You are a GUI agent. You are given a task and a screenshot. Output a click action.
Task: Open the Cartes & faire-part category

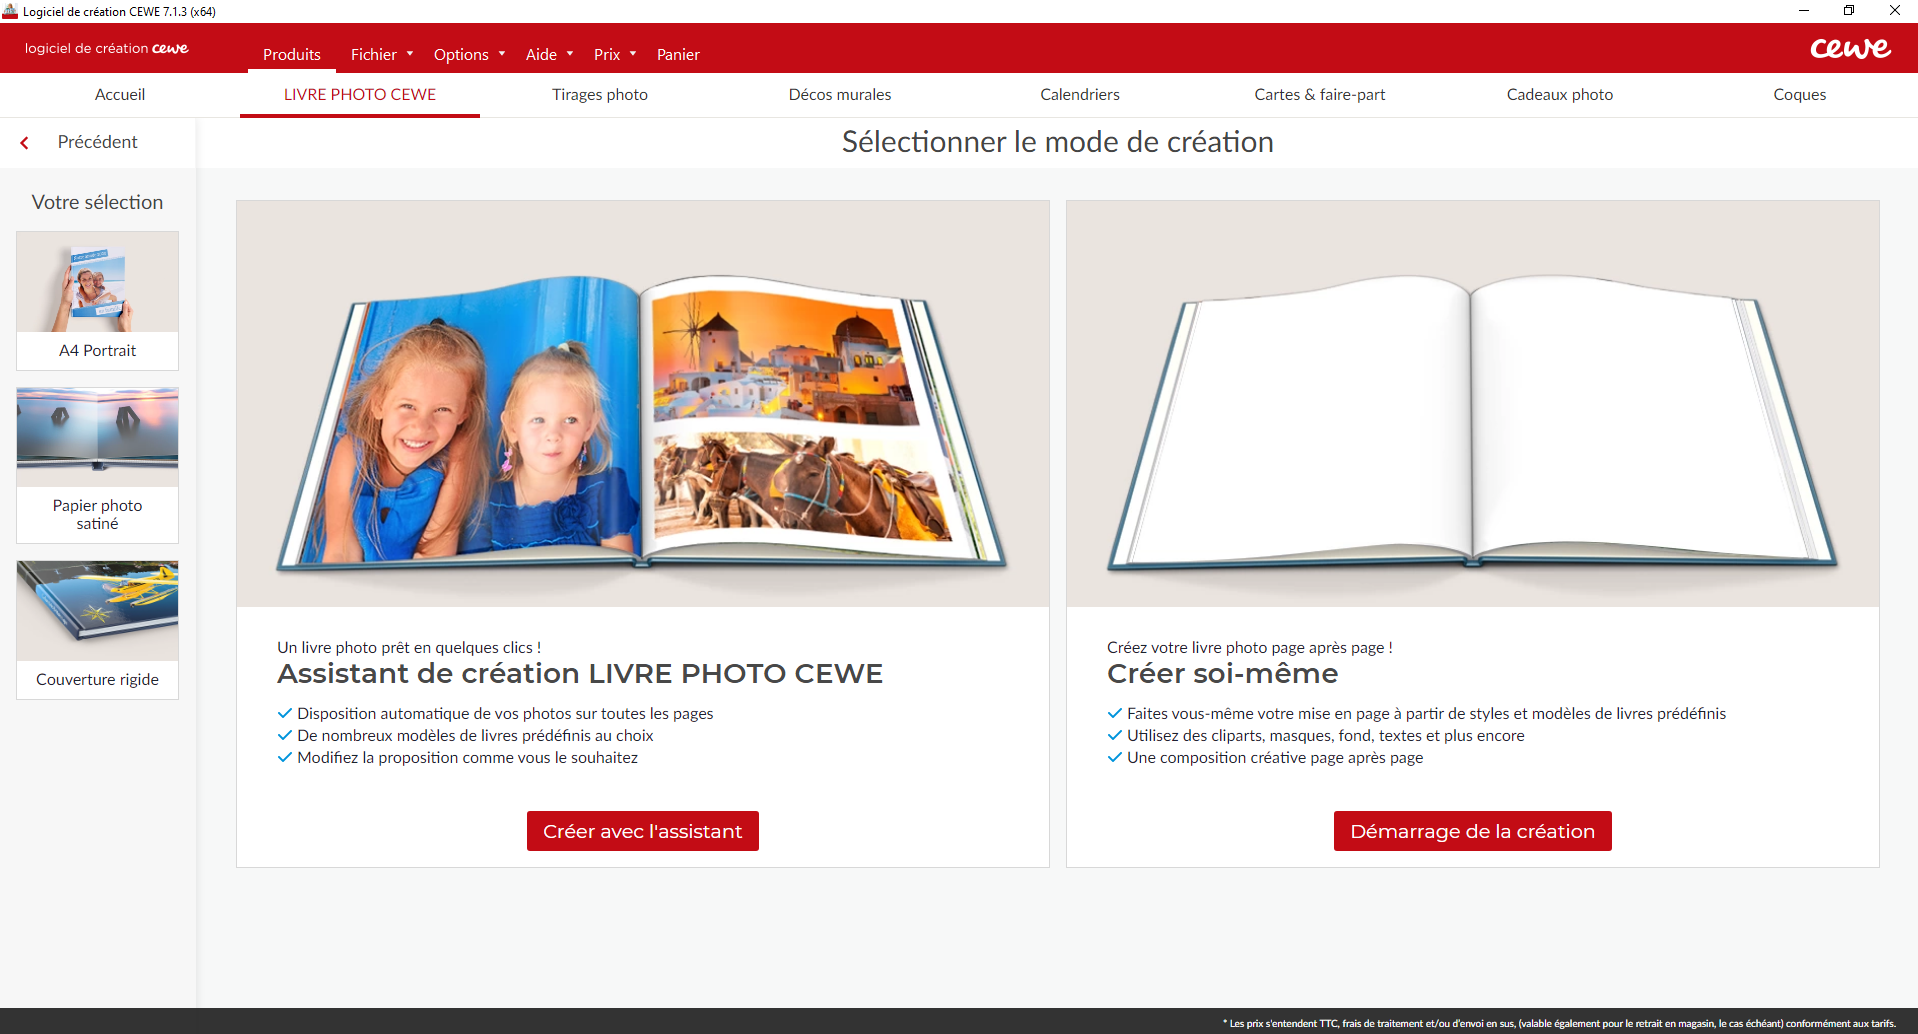click(1319, 94)
